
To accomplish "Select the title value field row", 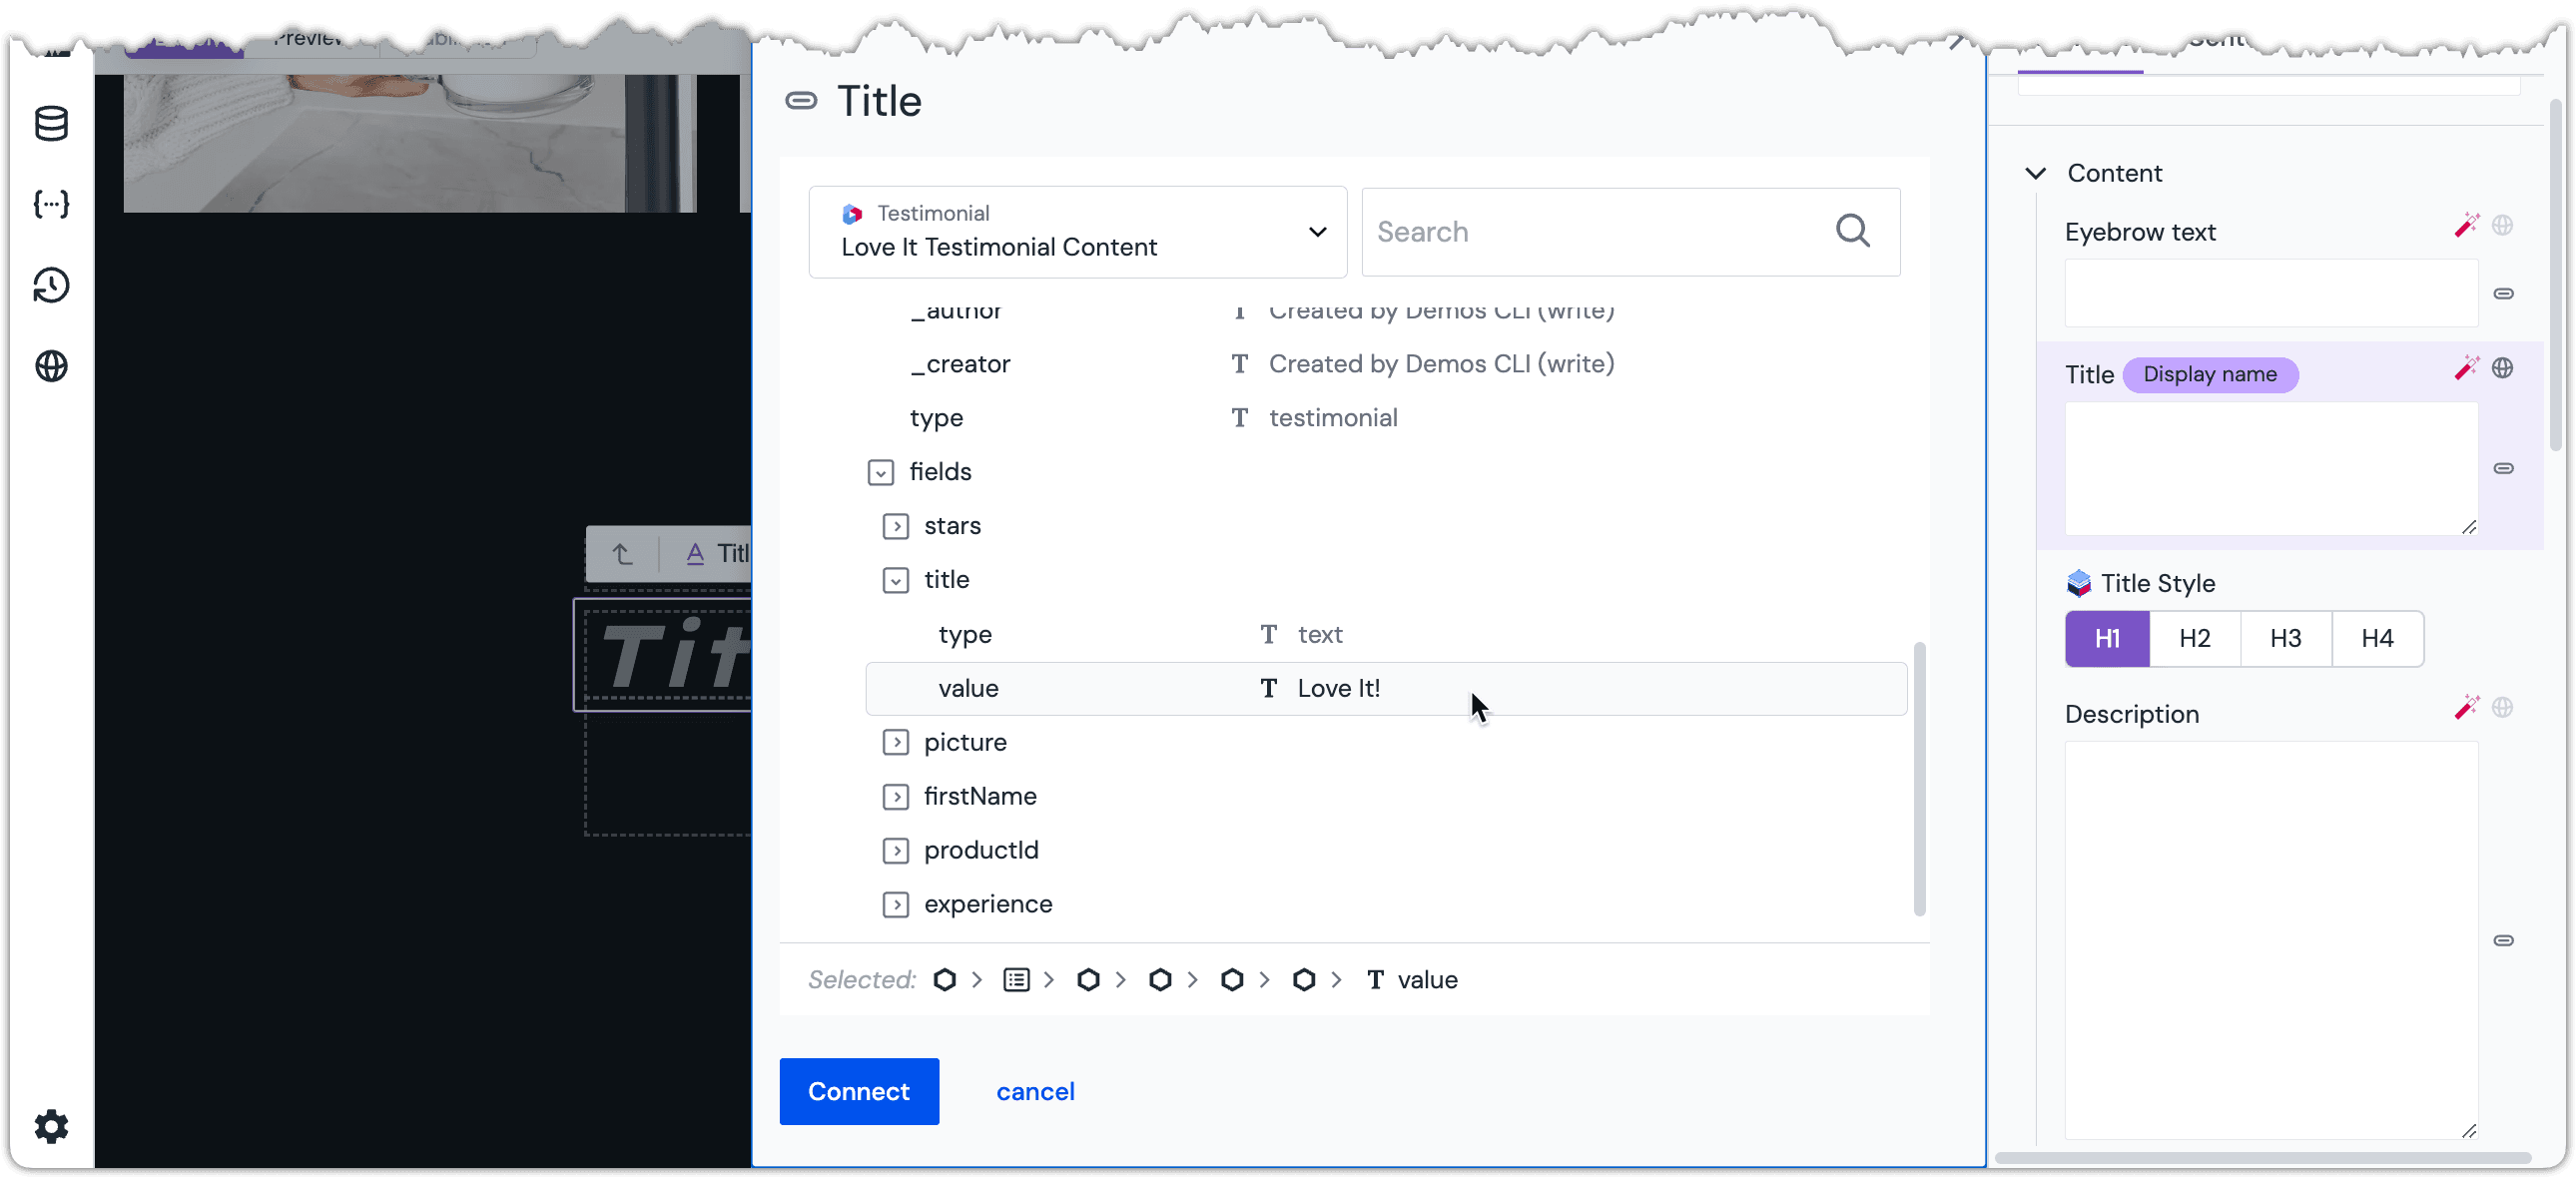I will point(1380,687).
